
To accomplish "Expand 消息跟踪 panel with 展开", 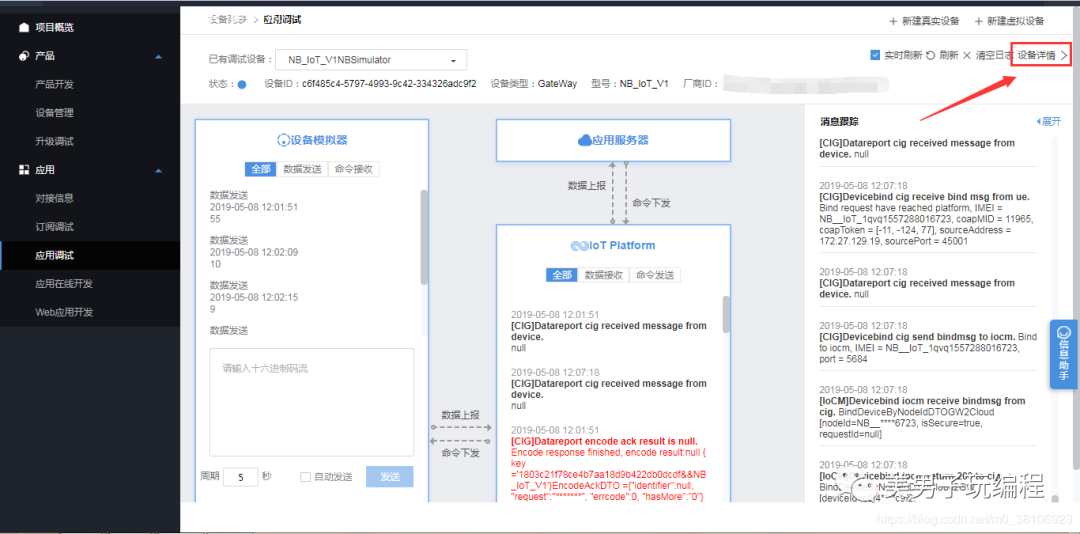I will point(1049,121).
